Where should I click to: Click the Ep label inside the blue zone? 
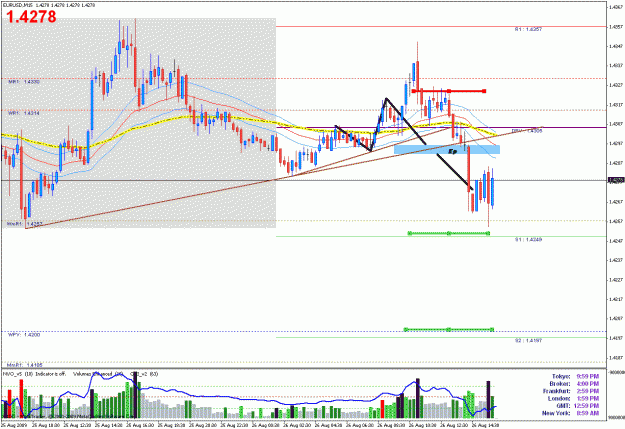(452, 151)
